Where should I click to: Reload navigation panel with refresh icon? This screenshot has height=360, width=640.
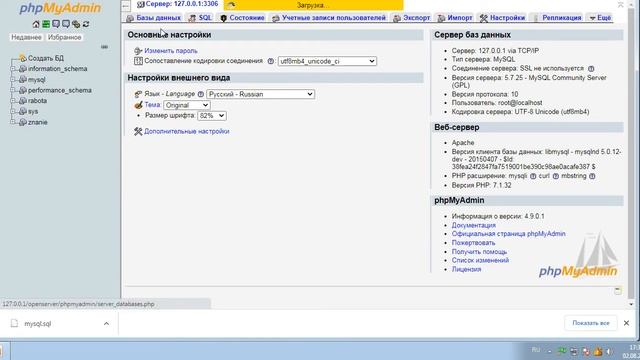[x=86, y=24]
